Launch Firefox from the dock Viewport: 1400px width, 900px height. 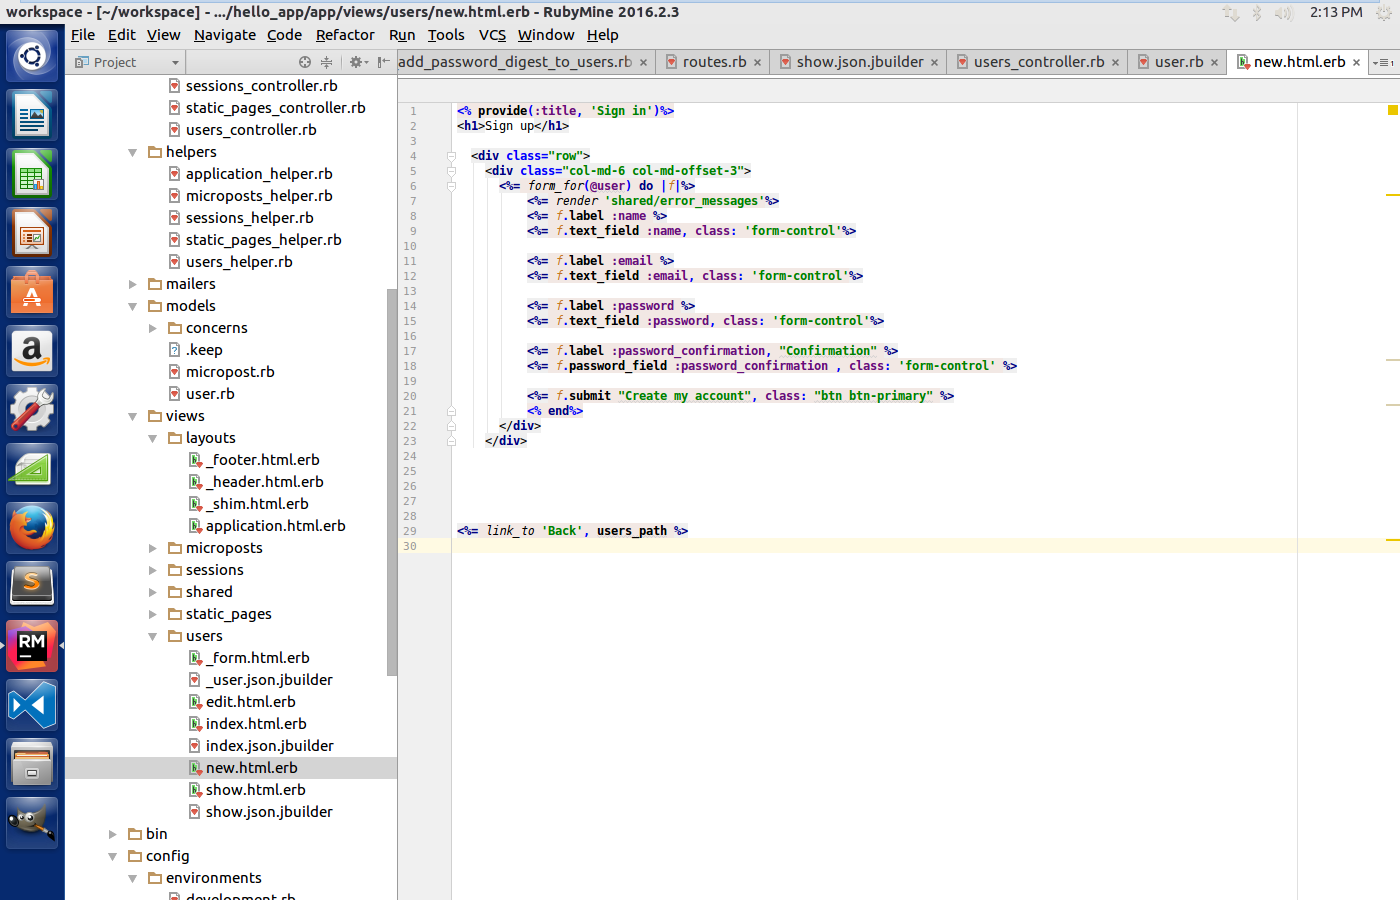[32, 528]
